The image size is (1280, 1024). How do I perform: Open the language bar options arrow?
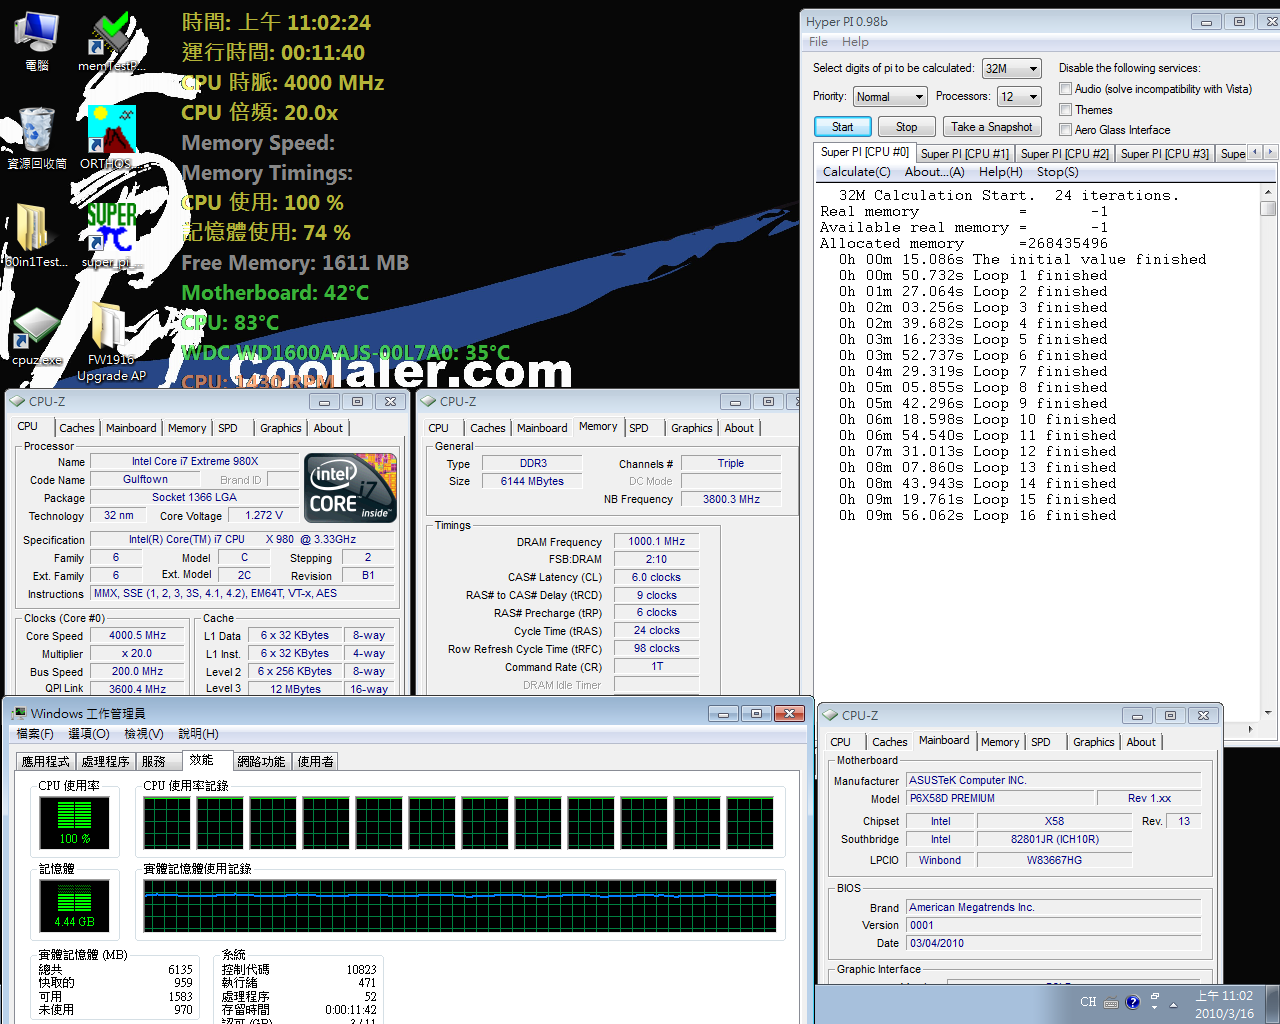coord(1155,1008)
